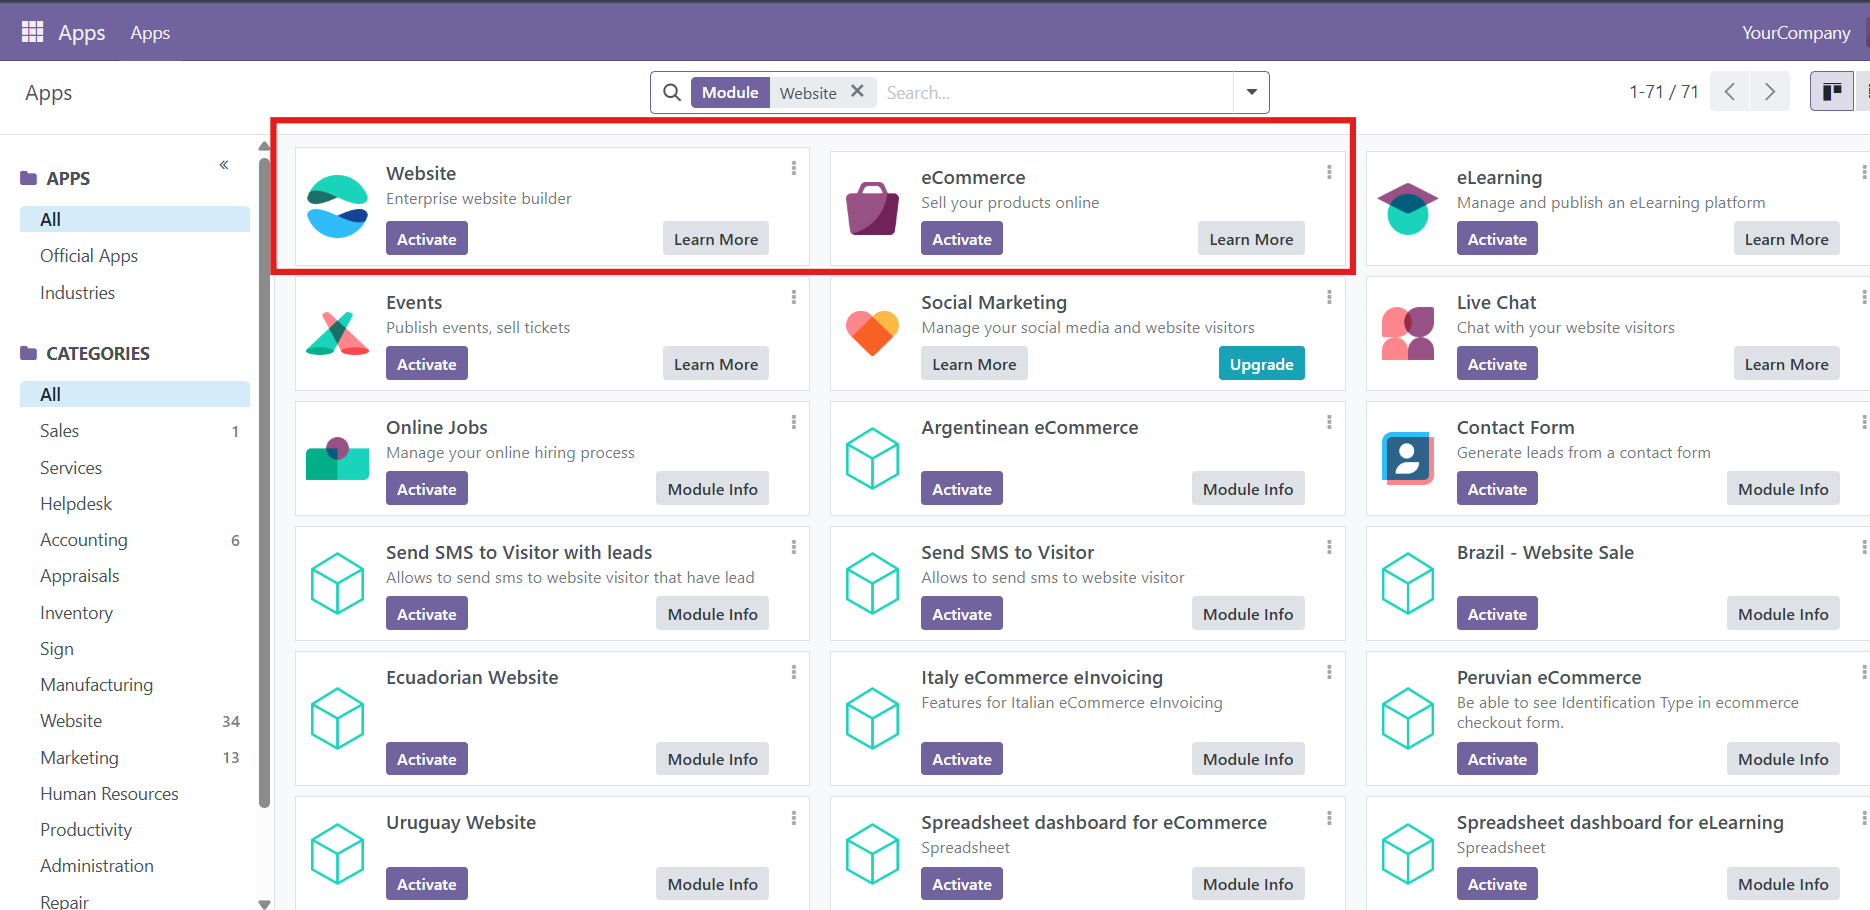Click the Brazil - Website Sale cube icon

(x=1408, y=583)
